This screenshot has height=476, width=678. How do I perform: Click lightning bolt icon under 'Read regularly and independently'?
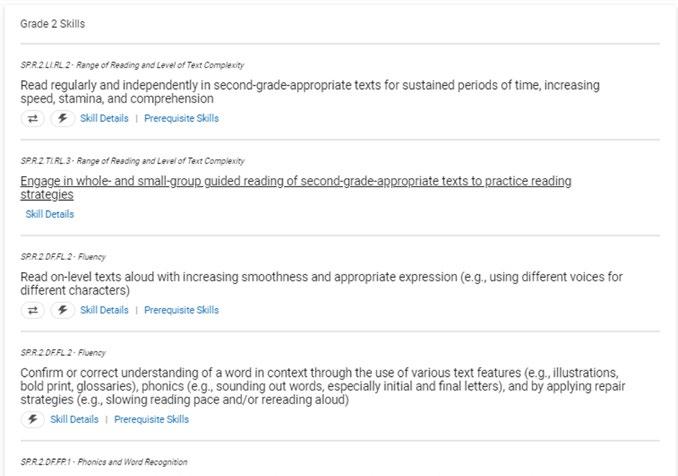click(62, 118)
